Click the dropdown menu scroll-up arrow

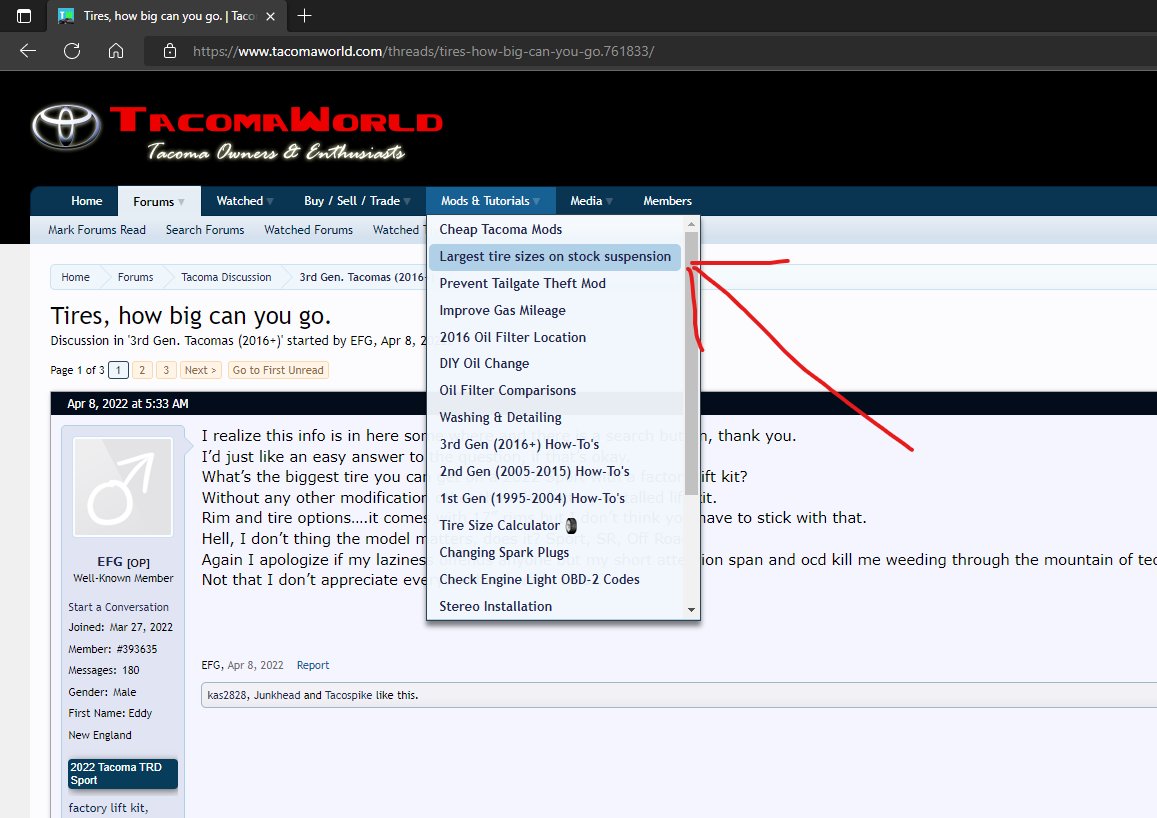[x=691, y=224]
